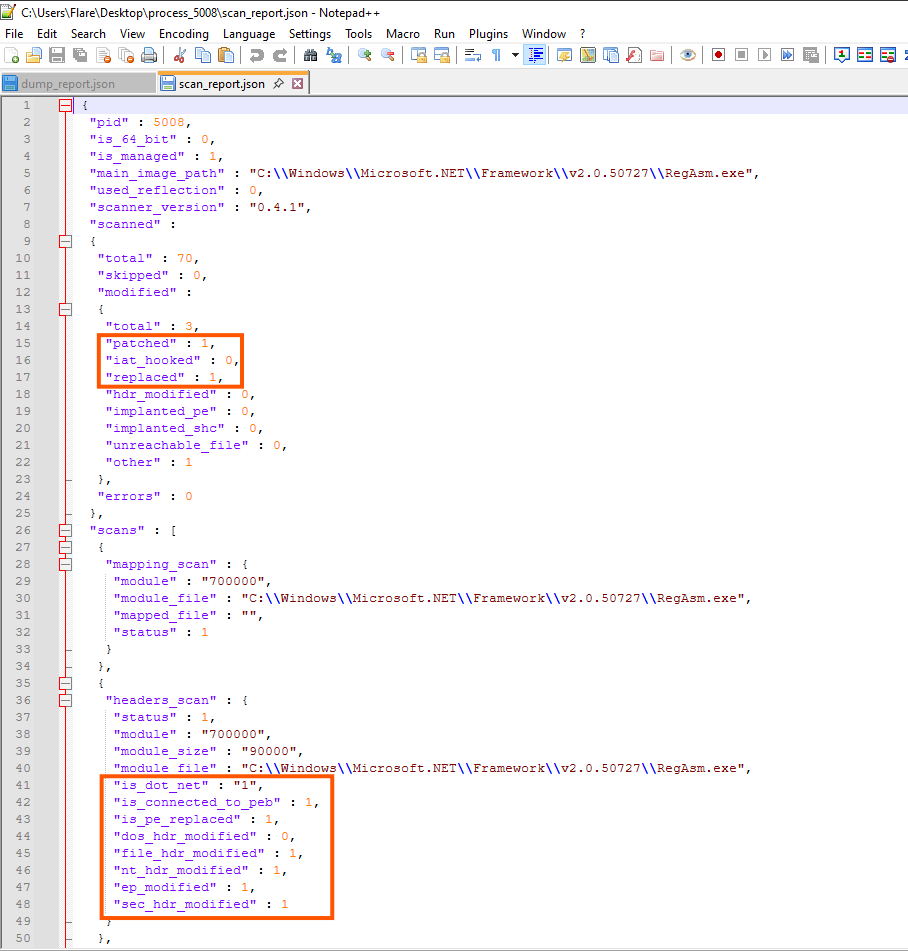This screenshot has width=908, height=951.
Task: Click the New file toolbar icon
Action: click(13, 55)
